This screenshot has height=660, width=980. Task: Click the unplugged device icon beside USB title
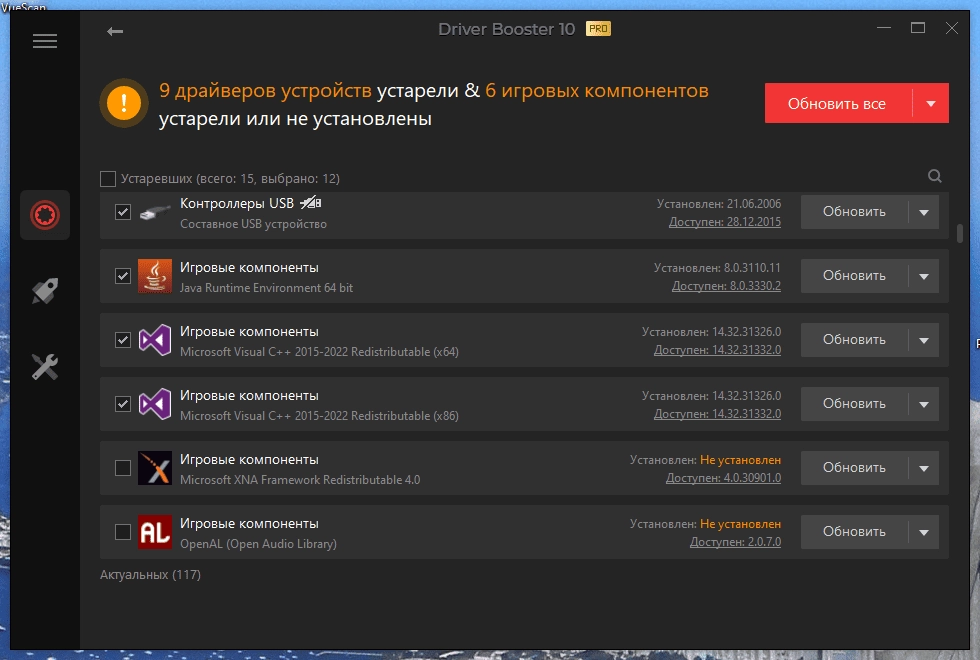311,202
